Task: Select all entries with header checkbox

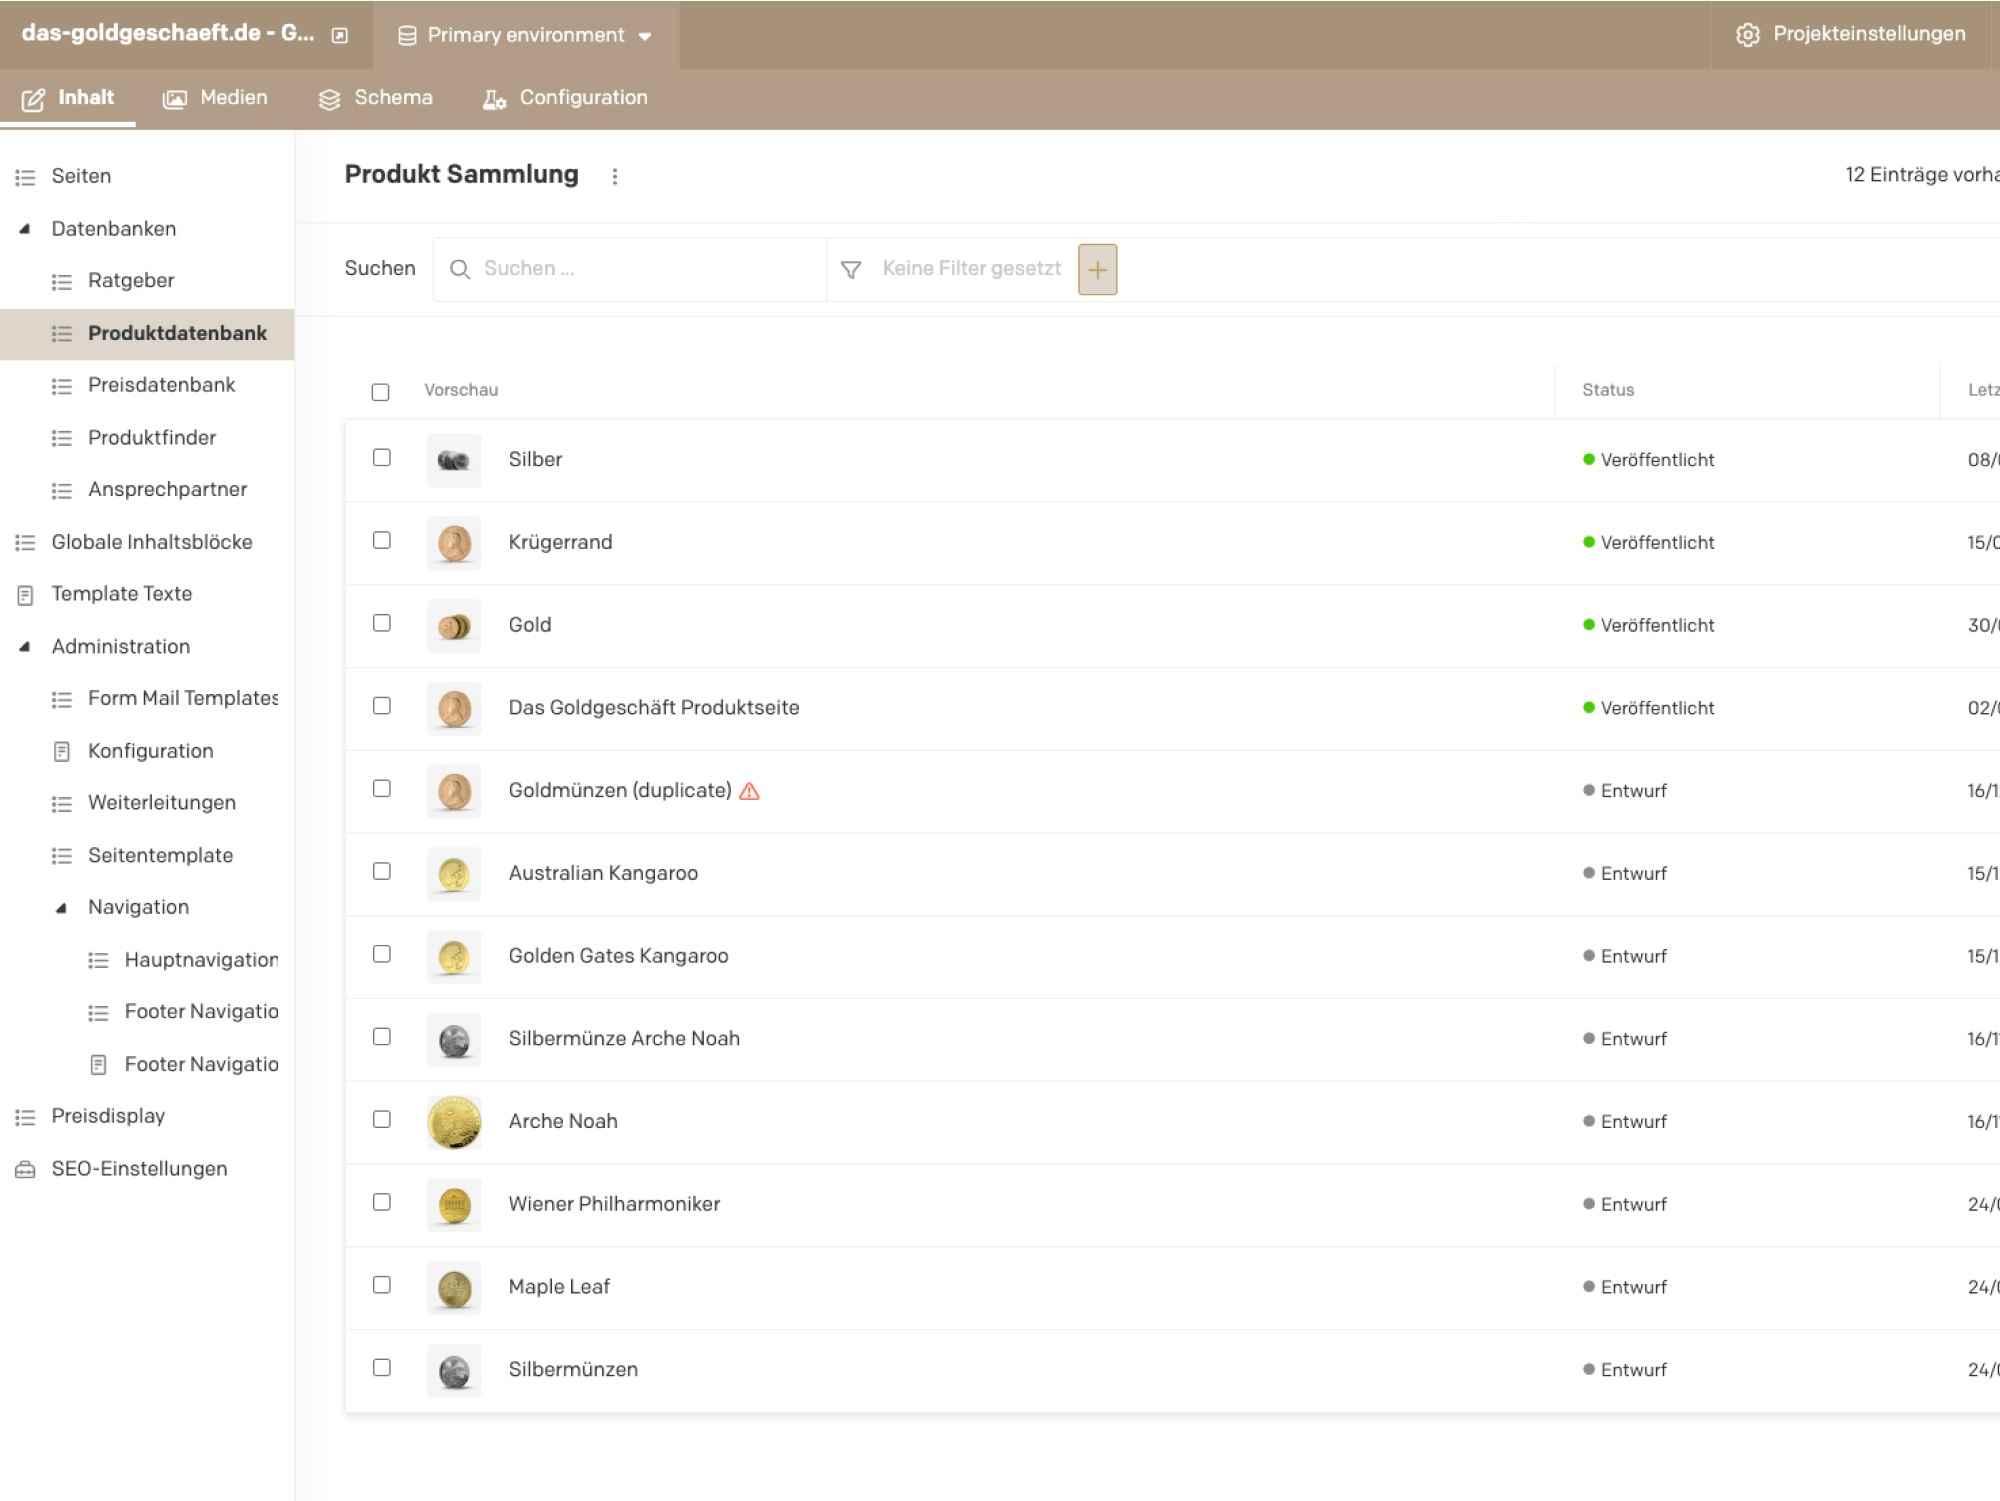Action: click(x=380, y=392)
